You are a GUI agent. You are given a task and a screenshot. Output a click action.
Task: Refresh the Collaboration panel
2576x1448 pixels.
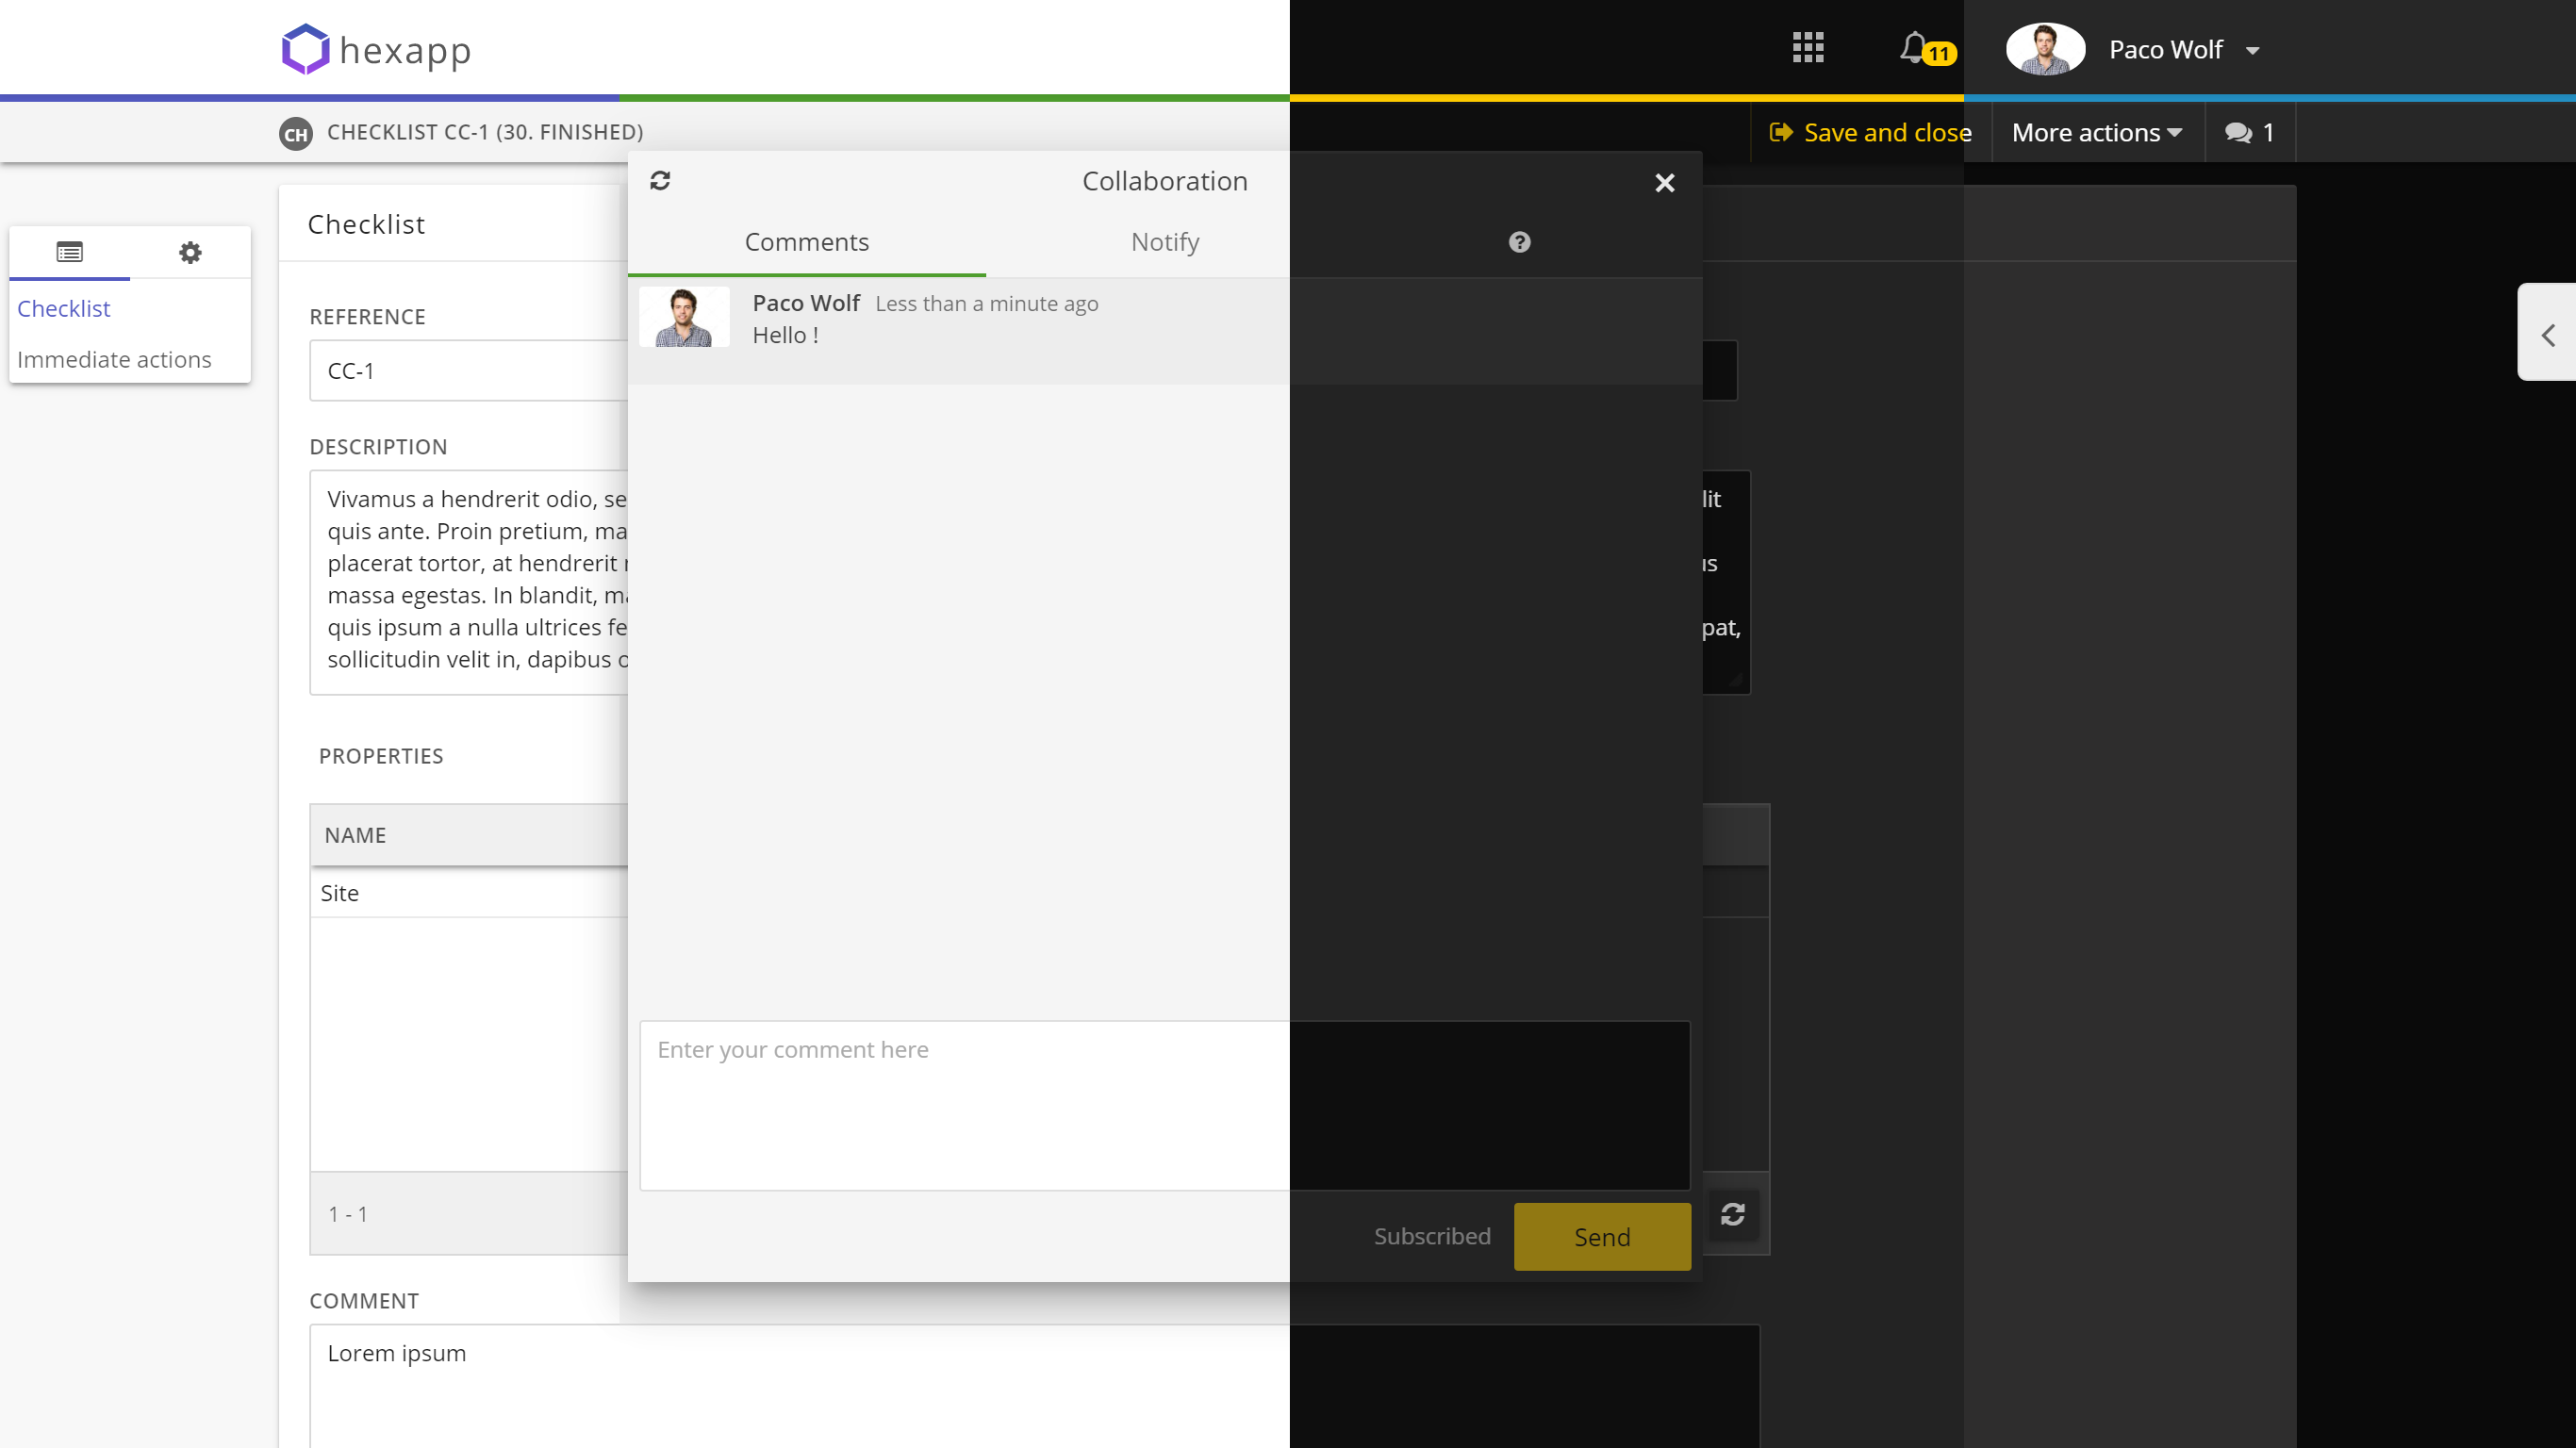660,180
